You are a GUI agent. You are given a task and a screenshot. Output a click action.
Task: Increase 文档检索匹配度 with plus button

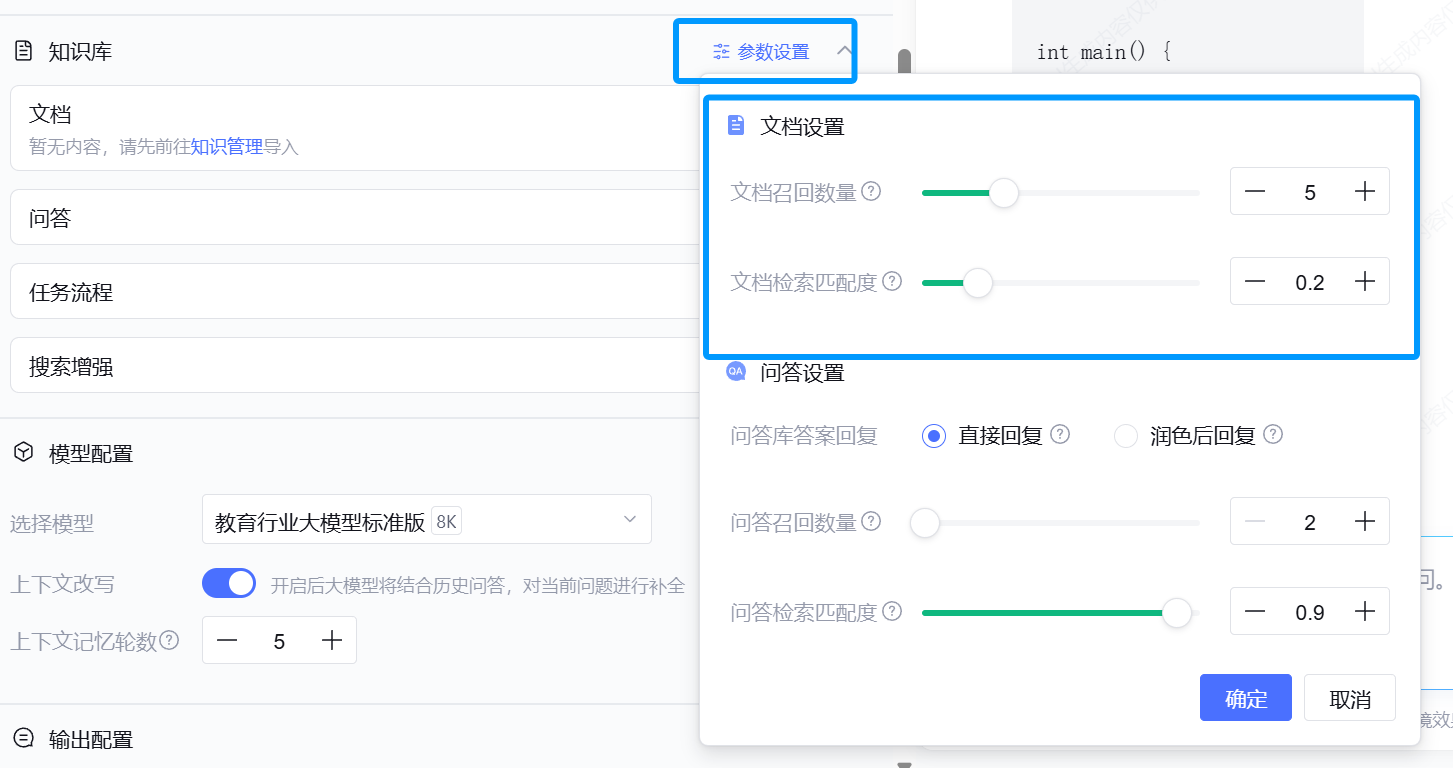1365,281
